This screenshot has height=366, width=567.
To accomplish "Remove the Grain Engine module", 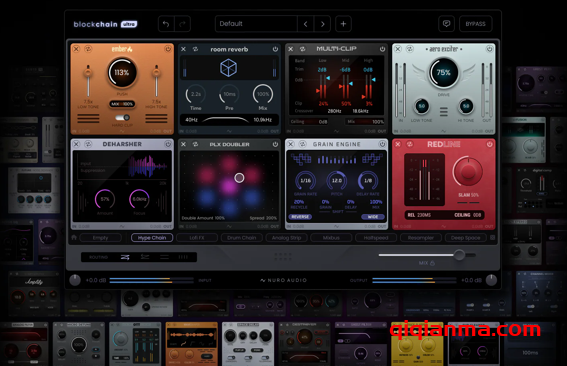I will 291,144.
